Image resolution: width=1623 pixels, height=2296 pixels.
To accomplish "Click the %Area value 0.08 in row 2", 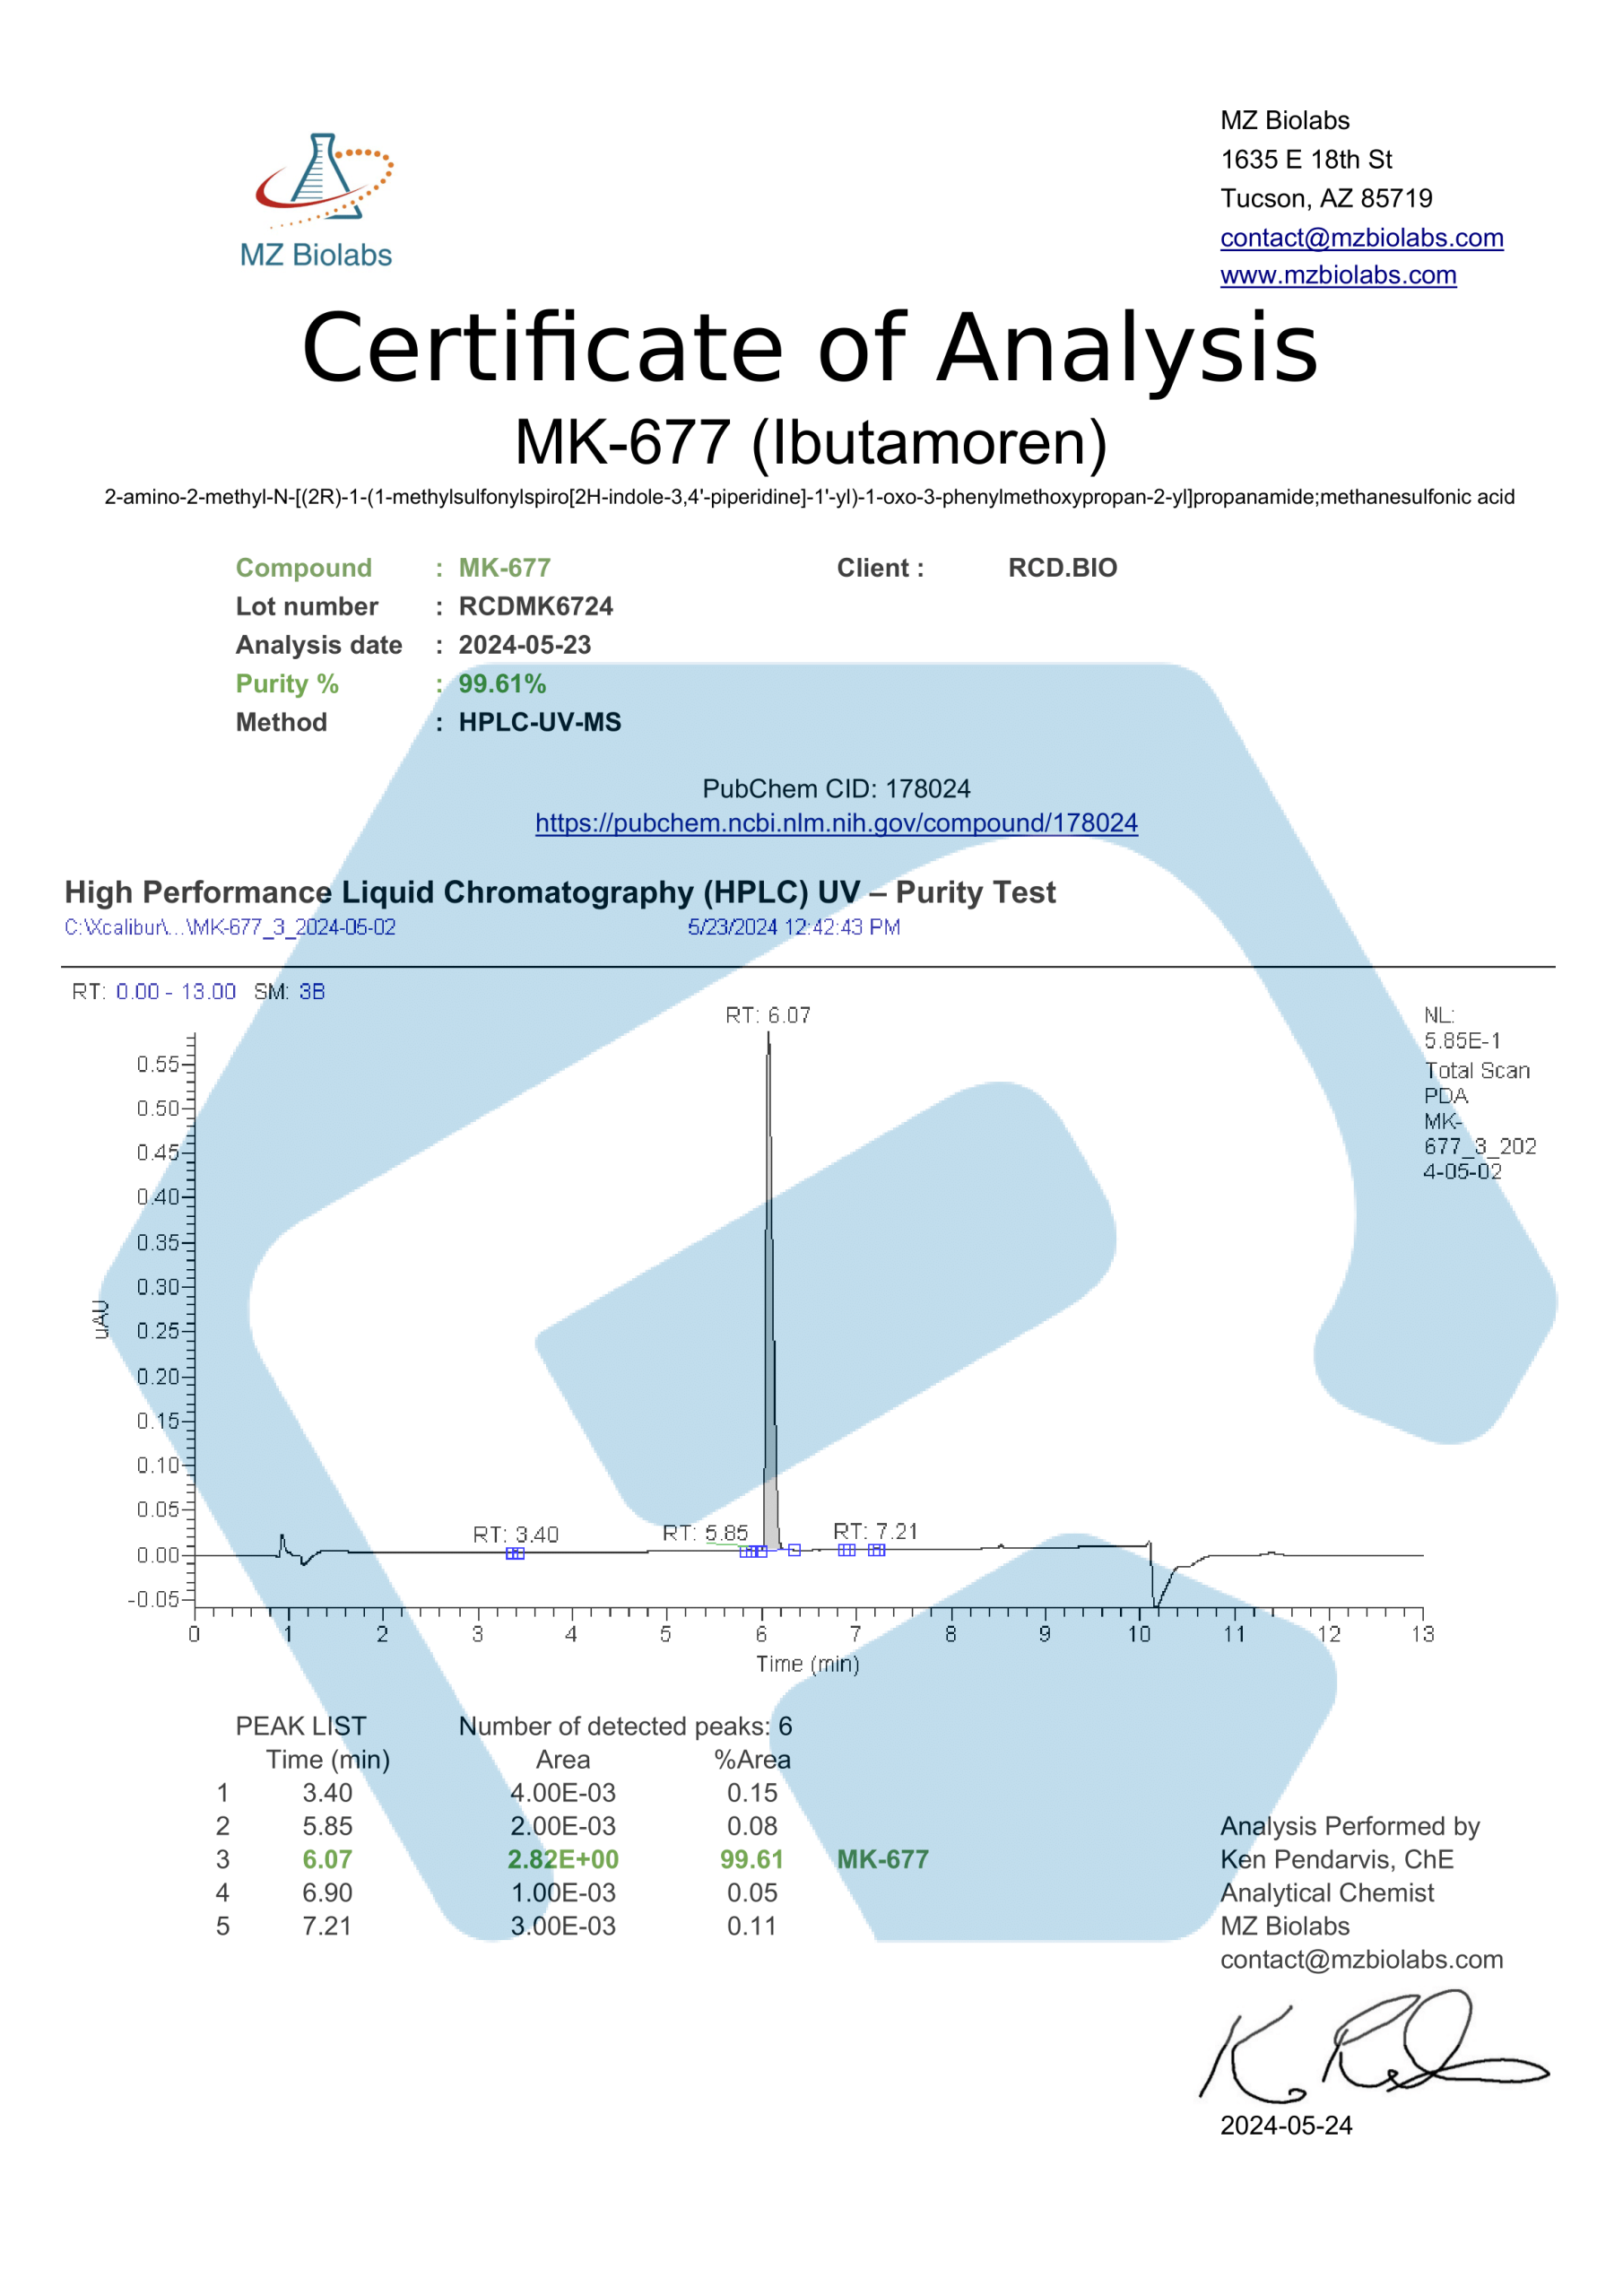I will pyautogui.click(x=752, y=1826).
